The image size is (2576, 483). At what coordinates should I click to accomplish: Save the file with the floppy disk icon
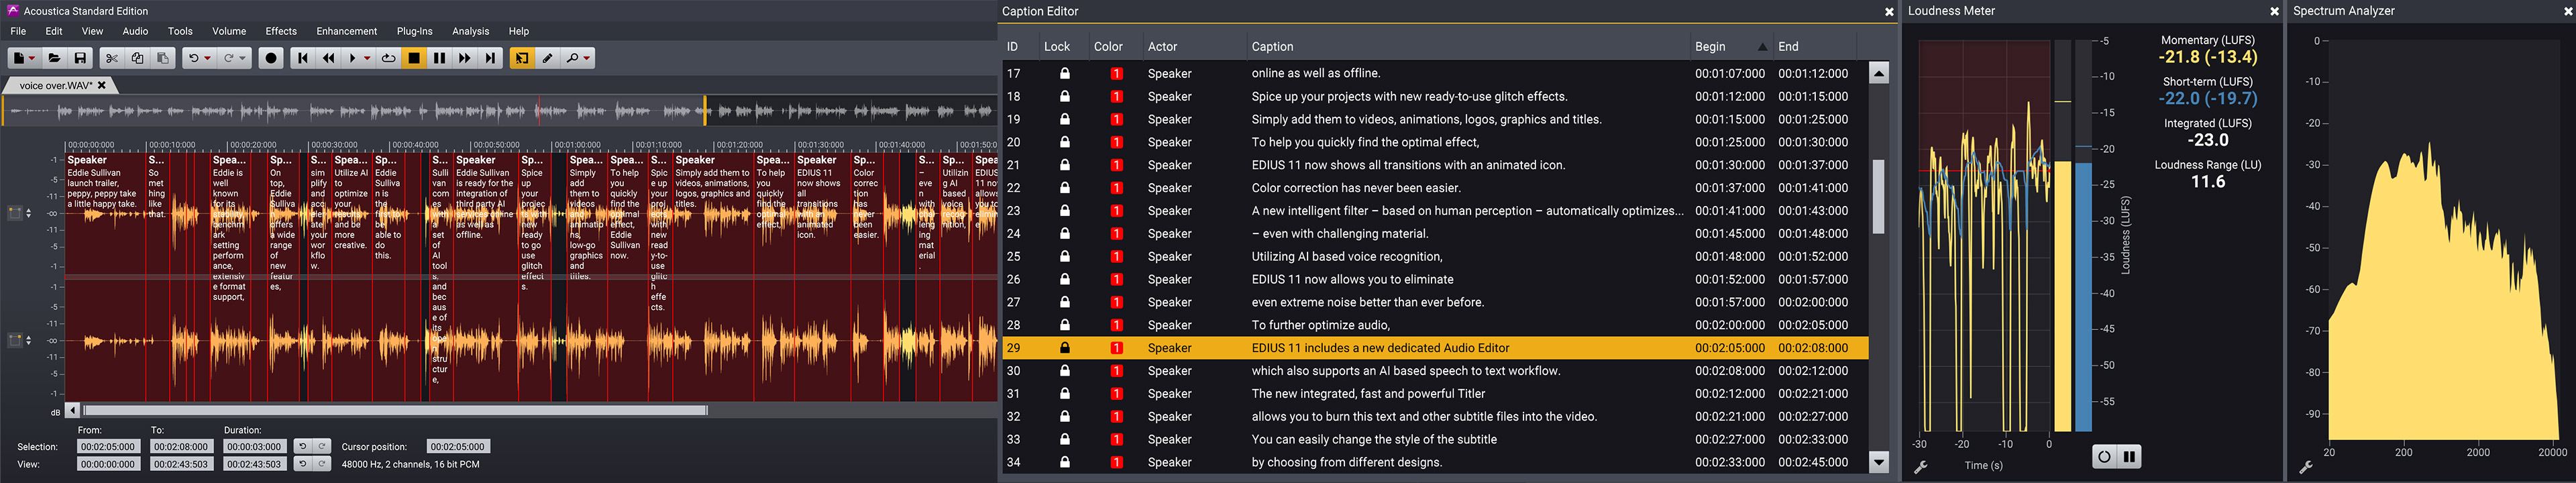(x=81, y=59)
